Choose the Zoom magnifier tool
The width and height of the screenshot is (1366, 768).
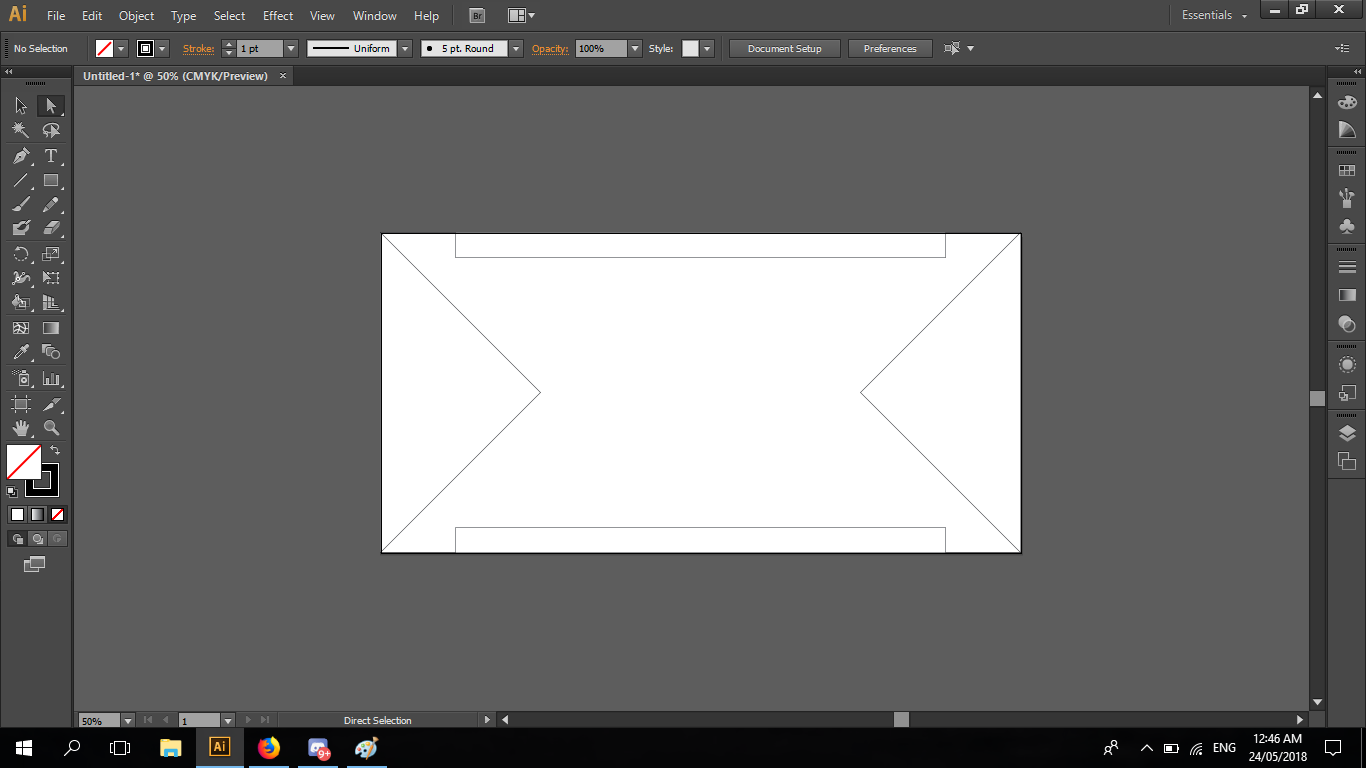tap(51, 428)
